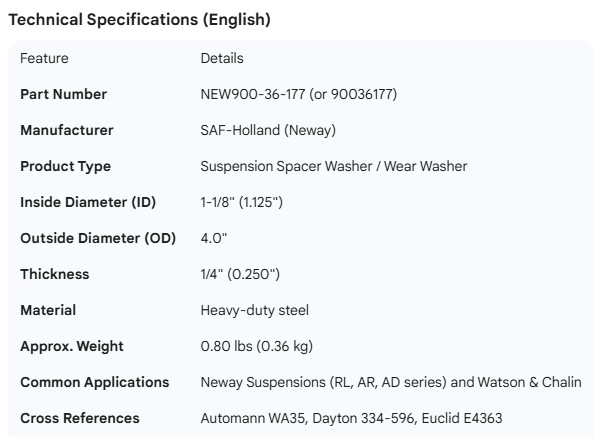Select the Outside Diameter (OD) label
The width and height of the screenshot is (602, 440).
(98, 238)
